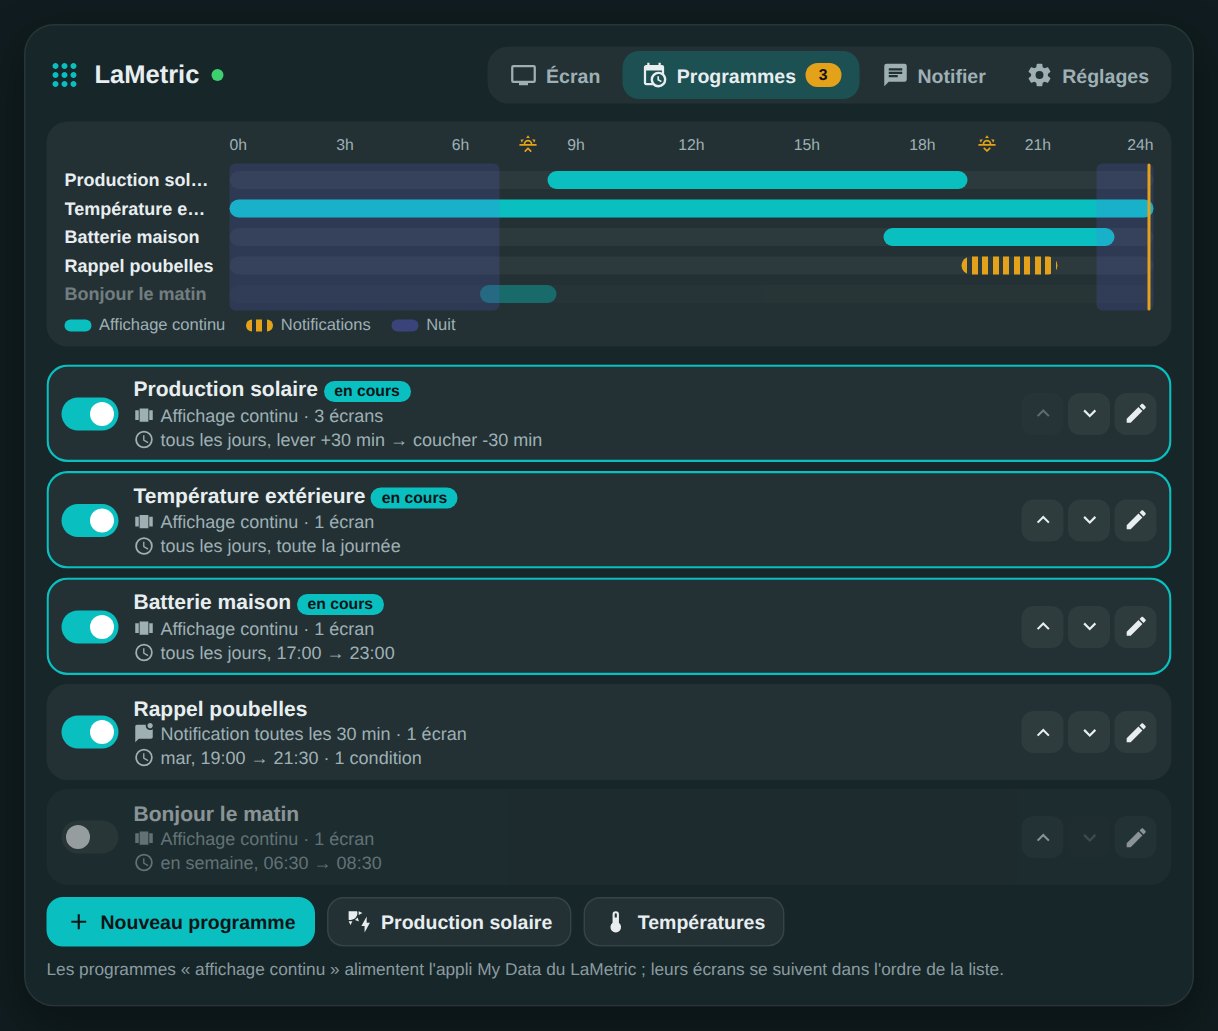
Task: Edit the Bonjour le matin programme
Action: coord(1136,838)
